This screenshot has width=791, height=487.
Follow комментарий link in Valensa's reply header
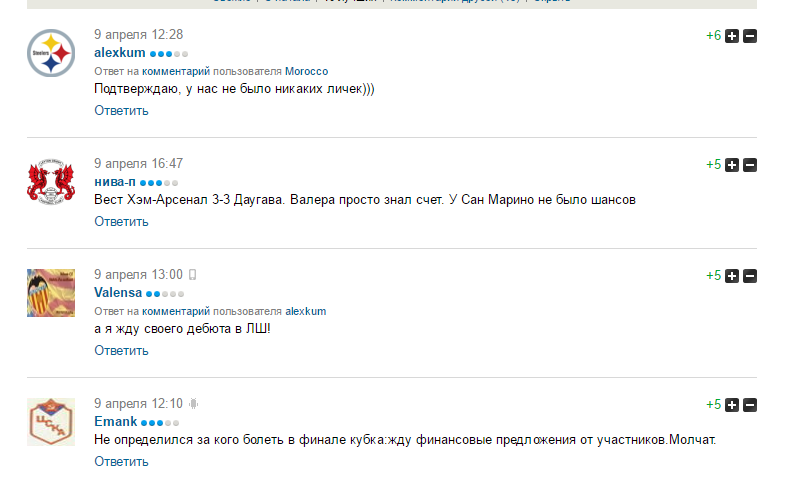(176, 311)
